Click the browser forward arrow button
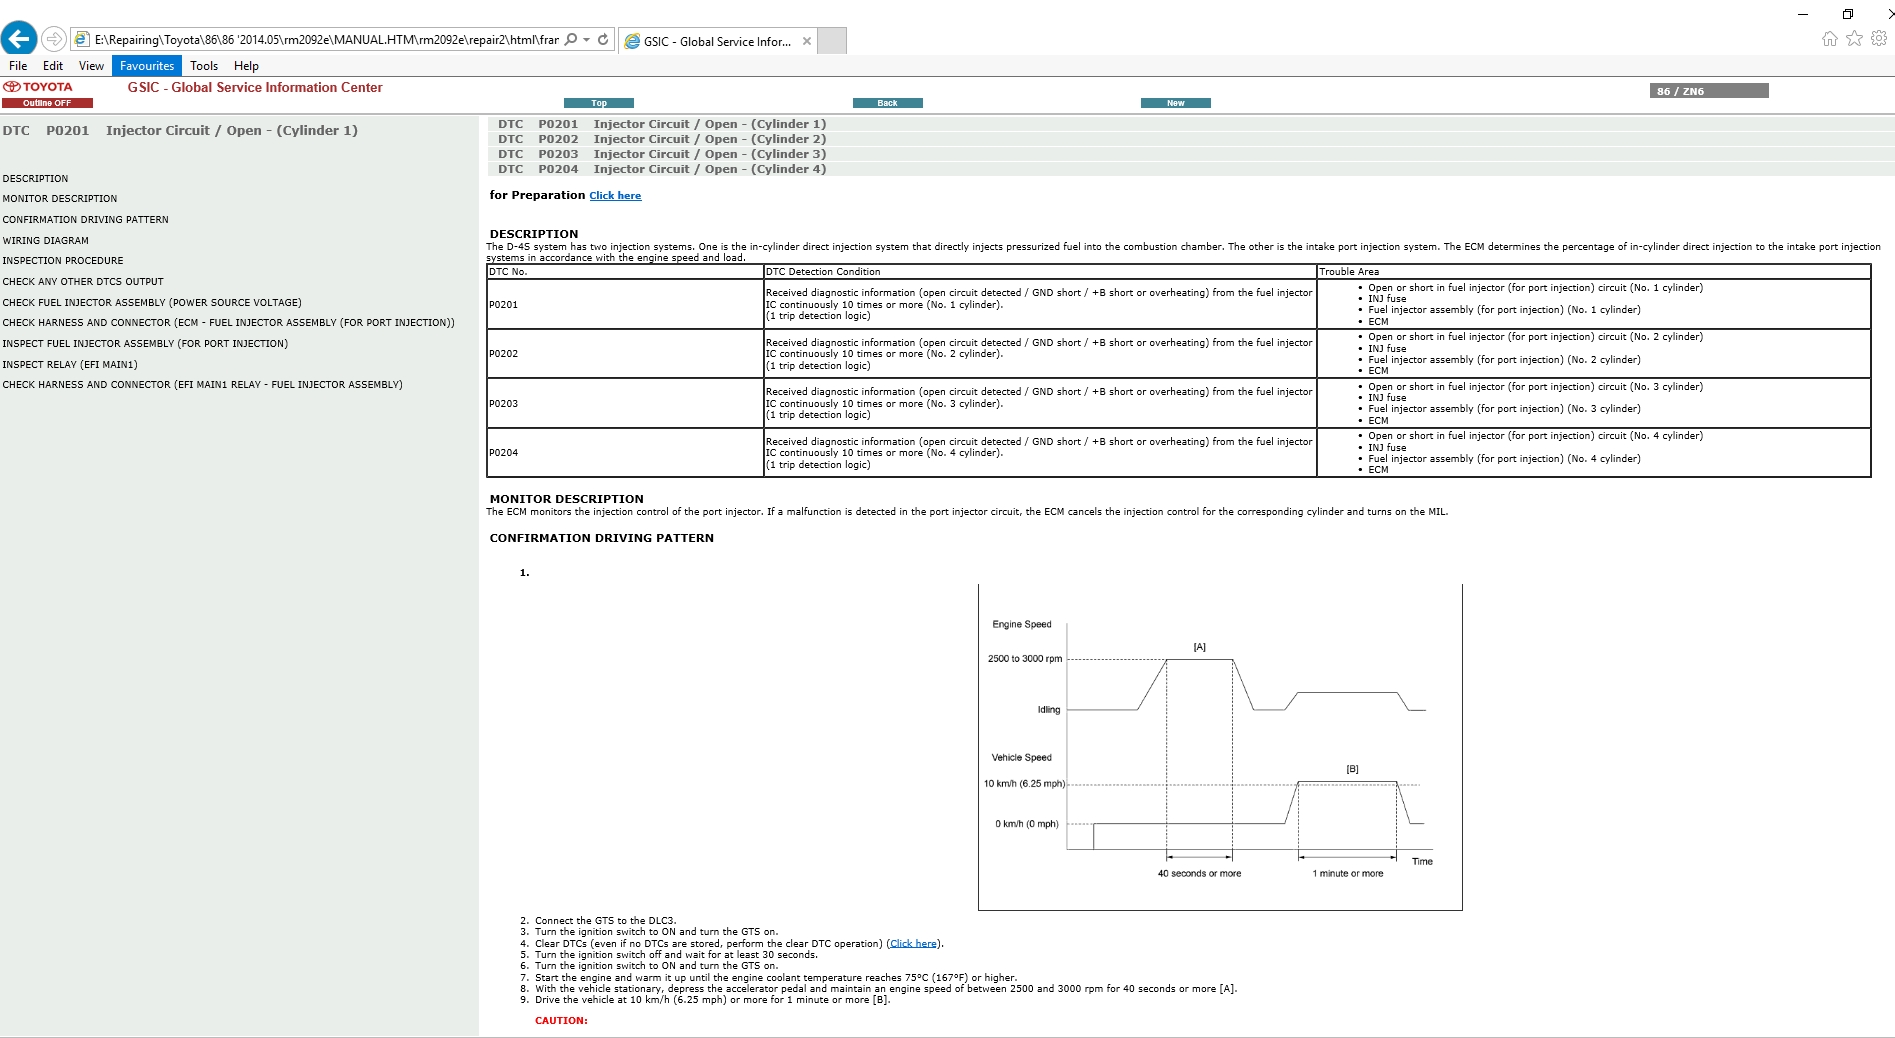The height and width of the screenshot is (1038, 1895). pyautogui.click(x=54, y=39)
